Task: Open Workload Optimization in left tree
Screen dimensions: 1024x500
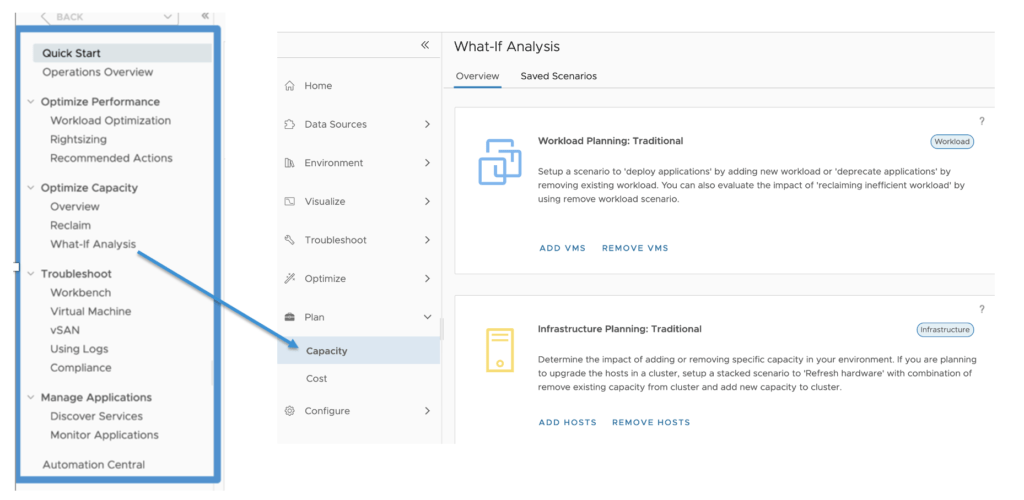Action: (110, 121)
